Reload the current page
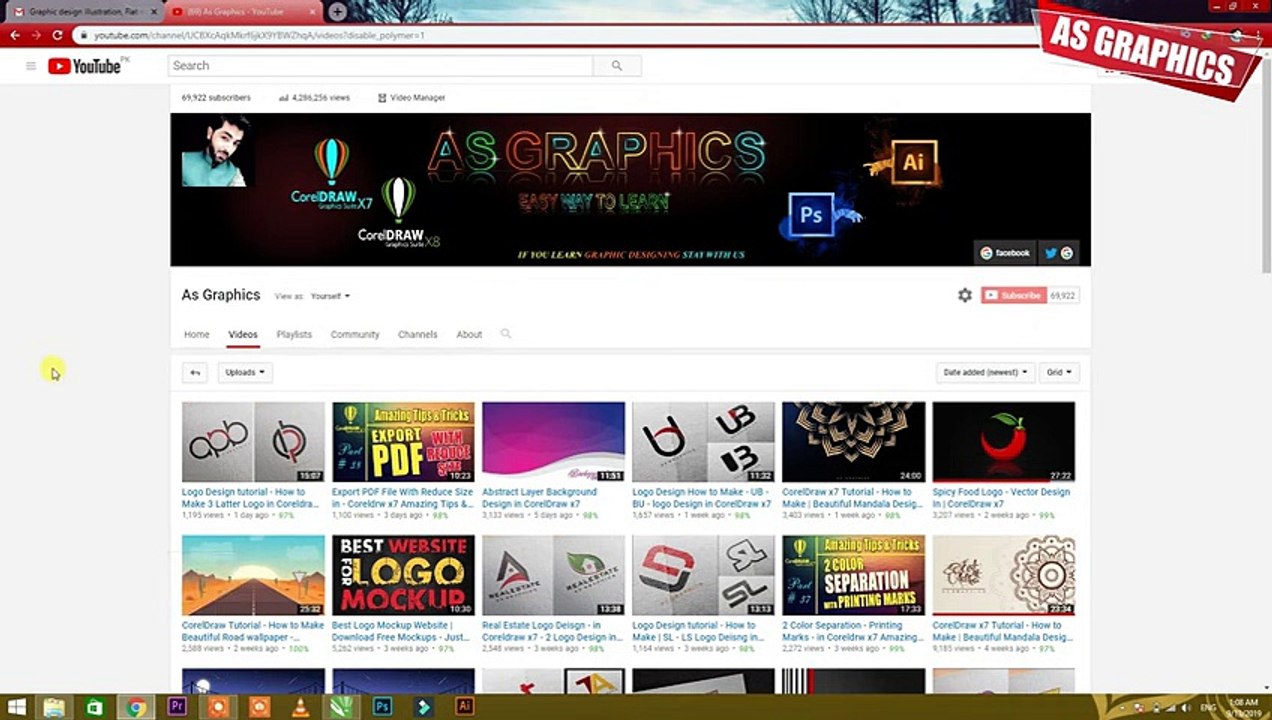Viewport: 1272px width, 720px height. [x=57, y=35]
